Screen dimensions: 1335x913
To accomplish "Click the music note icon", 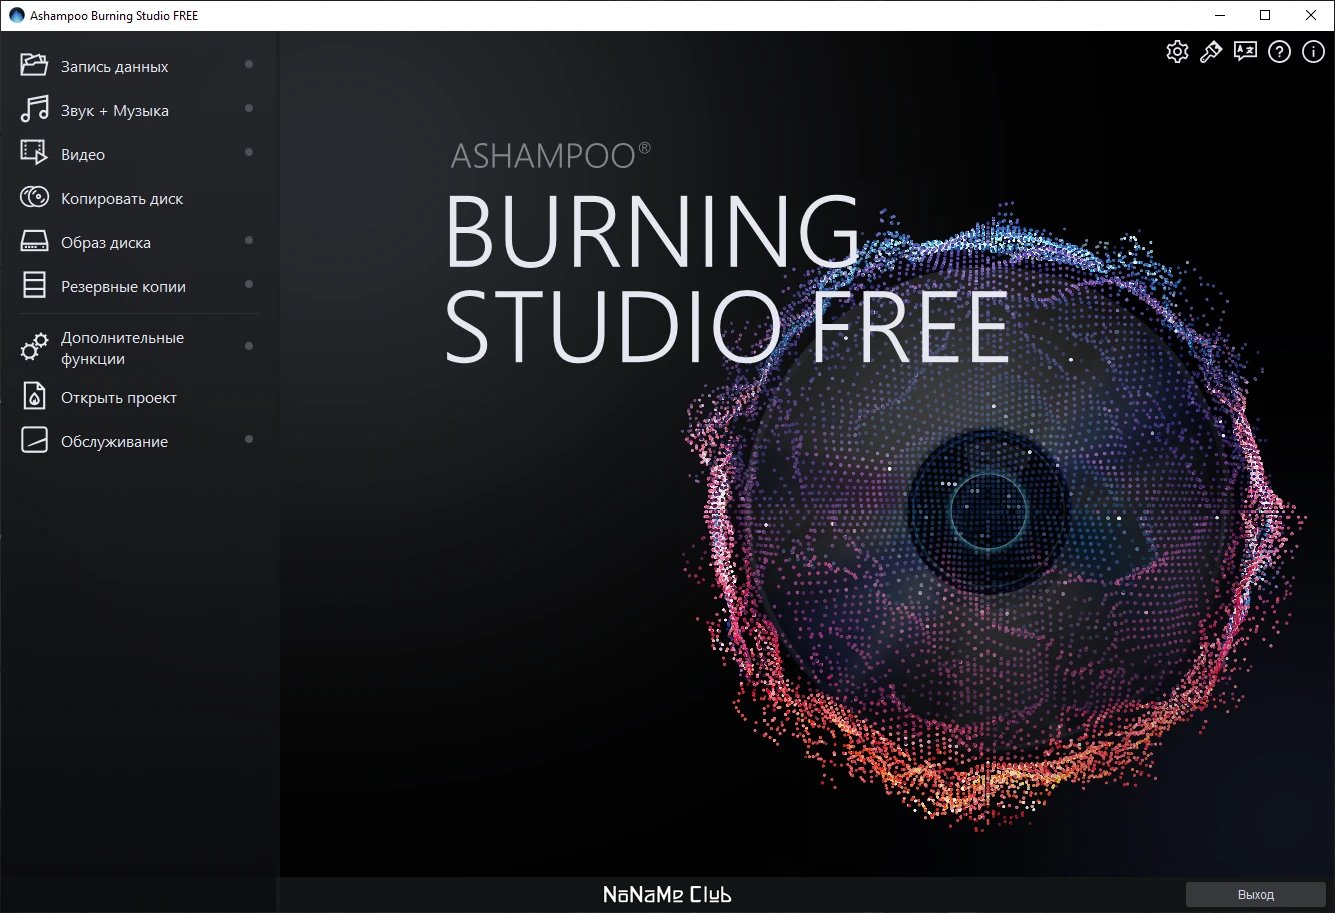I will coord(34,110).
